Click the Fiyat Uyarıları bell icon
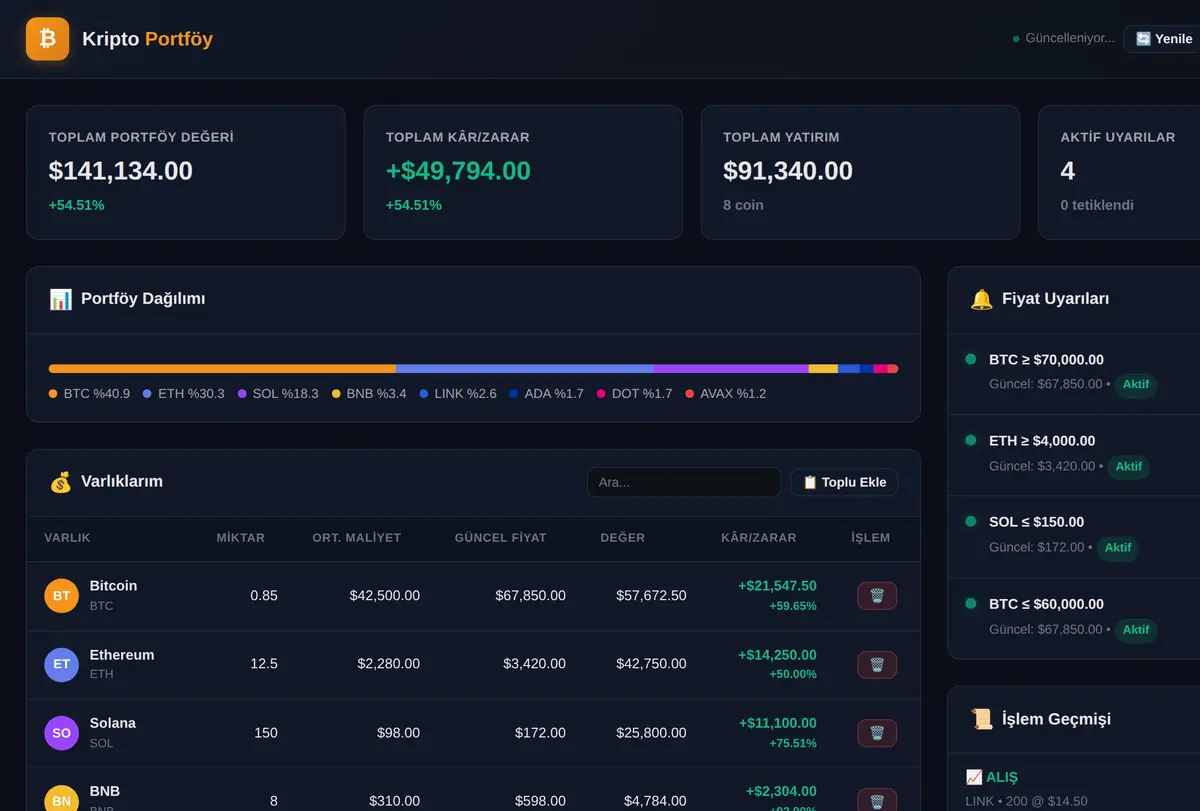 tap(982, 299)
